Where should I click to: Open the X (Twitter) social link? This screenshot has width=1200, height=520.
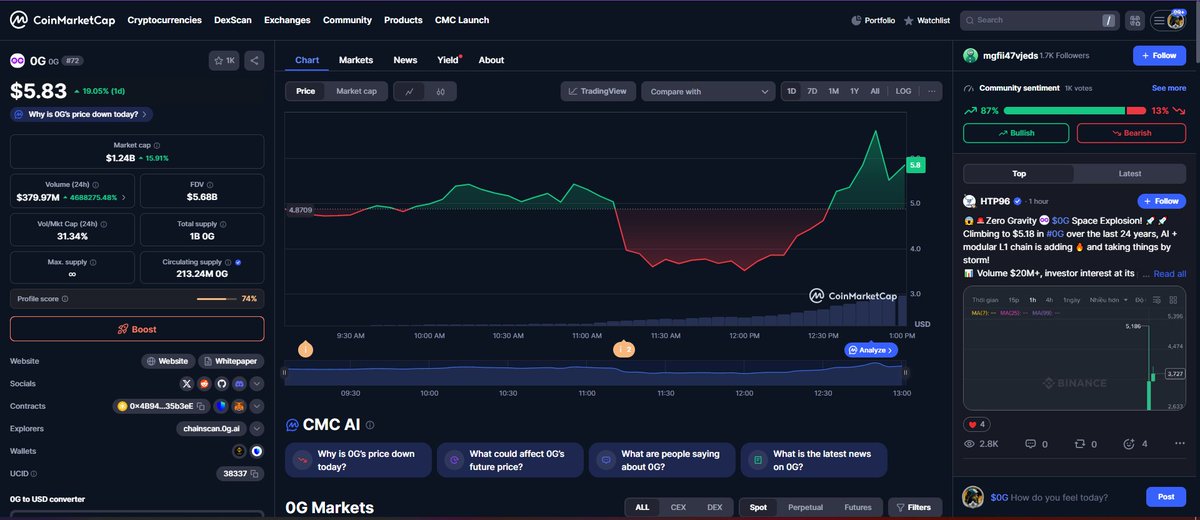tap(187, 383)
